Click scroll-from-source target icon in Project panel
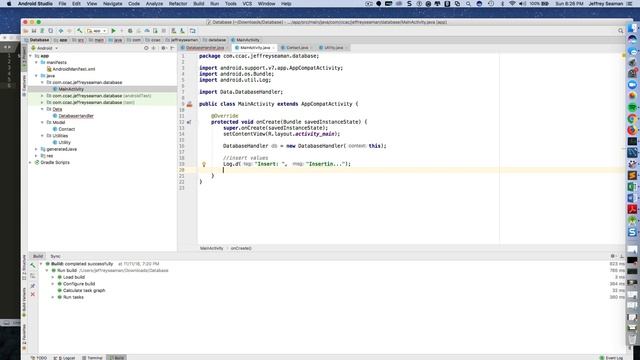The image size is (640, 360). click(146, 48)
